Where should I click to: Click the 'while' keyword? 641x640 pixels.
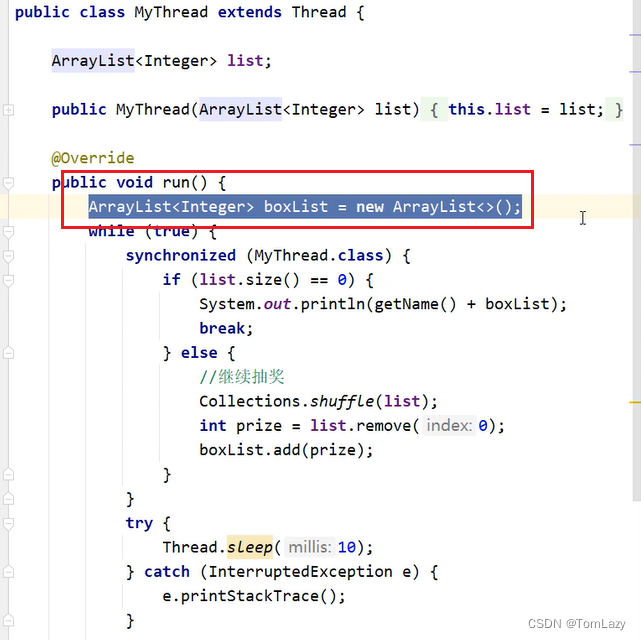pyautogui.click(x=111, y=231)
